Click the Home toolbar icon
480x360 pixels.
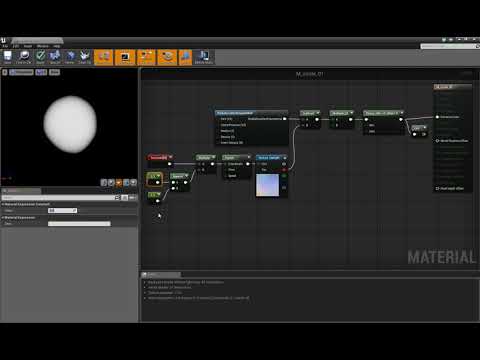[x=70, y=57]
